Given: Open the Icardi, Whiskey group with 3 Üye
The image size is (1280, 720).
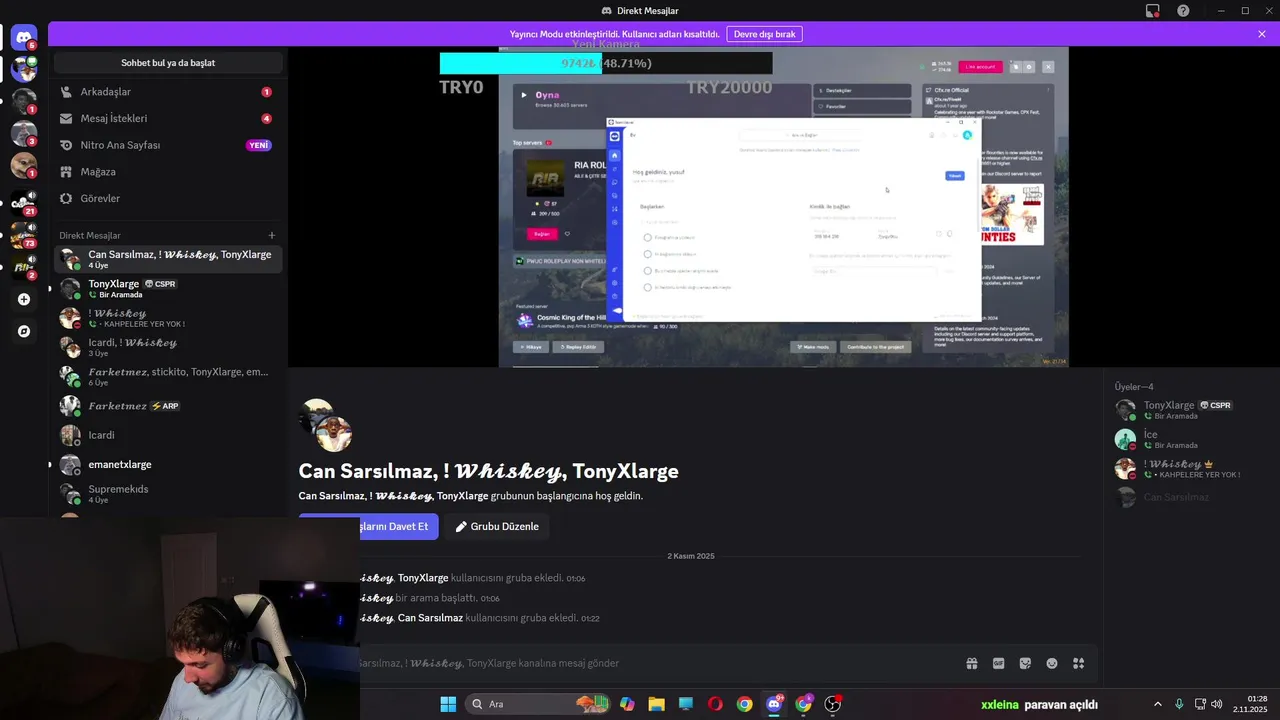Looking at the screenshot, I should coord(168,347).
